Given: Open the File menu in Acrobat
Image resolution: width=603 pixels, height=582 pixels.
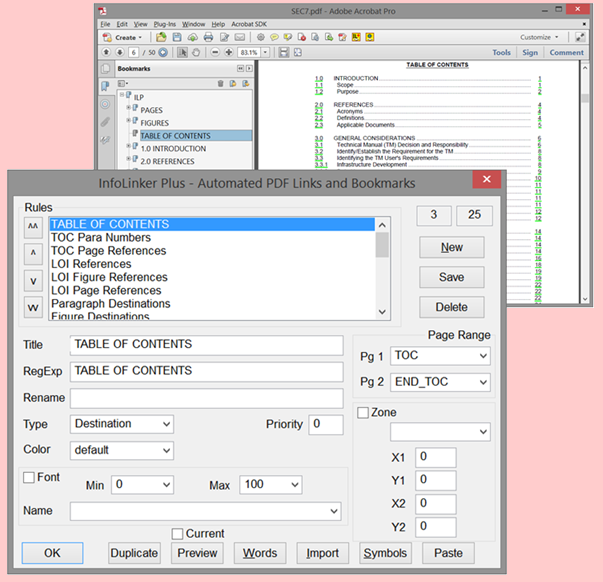Looking at the screenshot, I should click(x=105, y=24).
